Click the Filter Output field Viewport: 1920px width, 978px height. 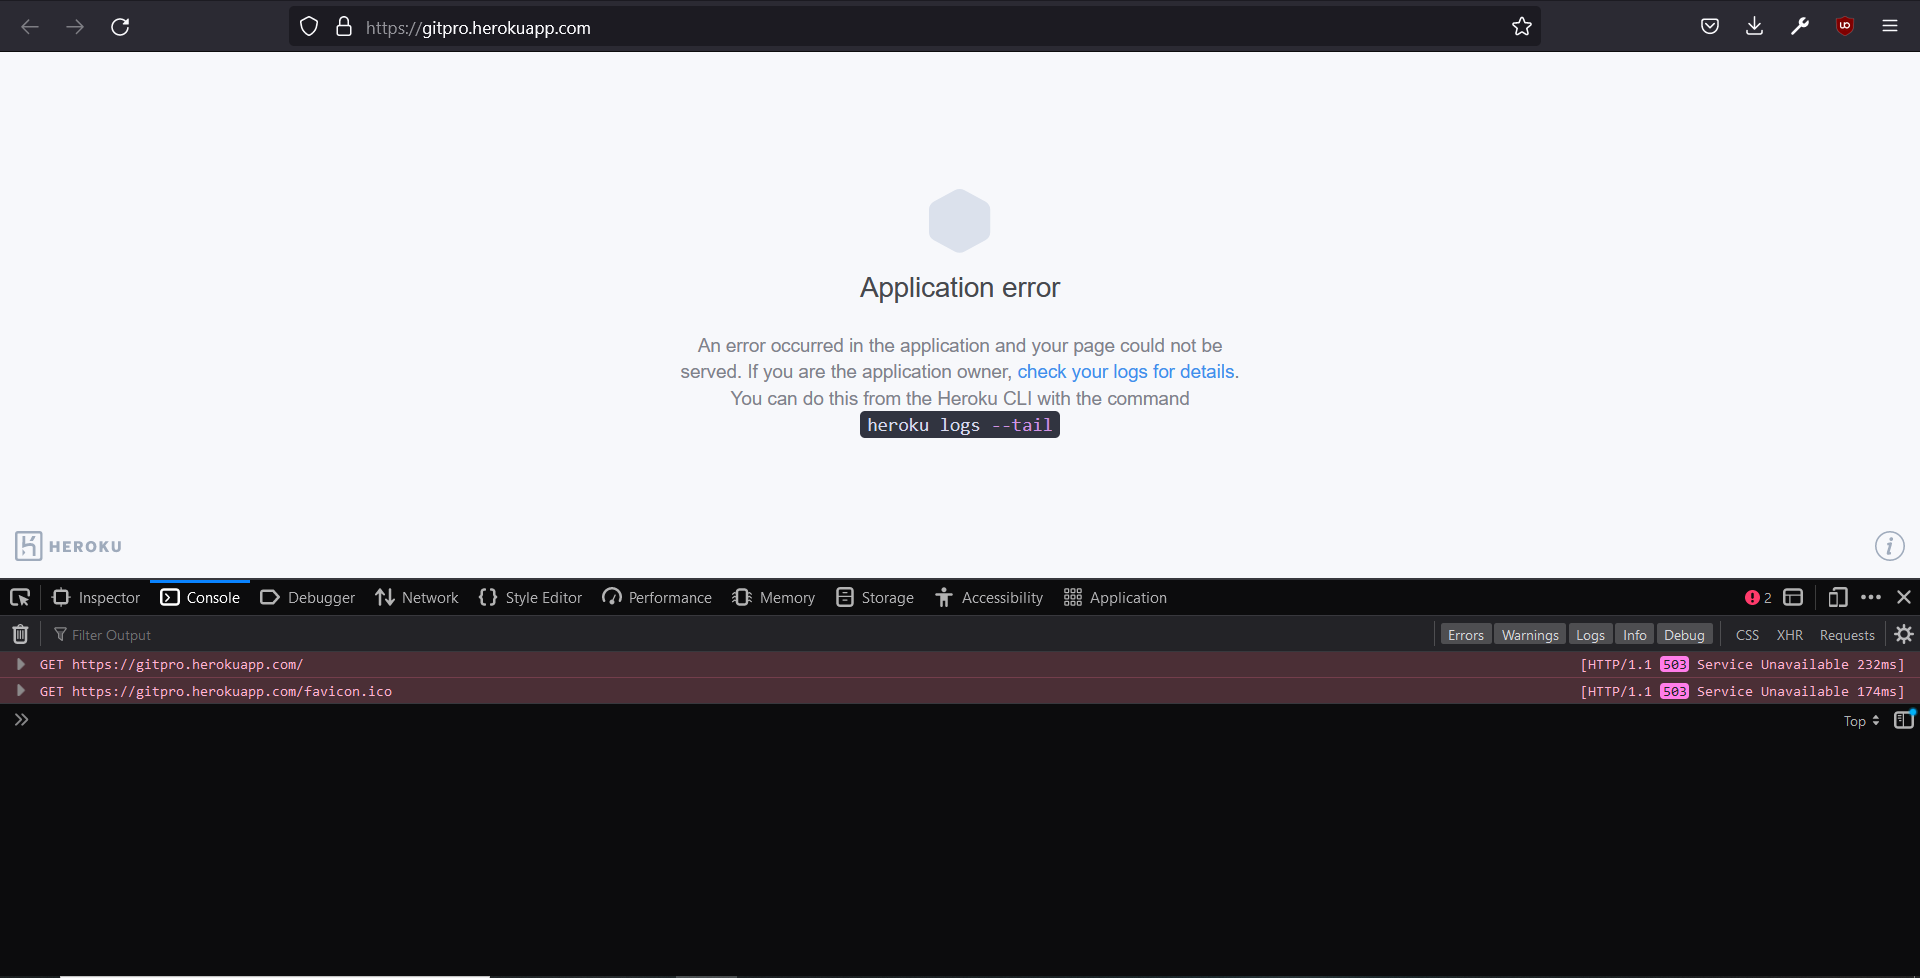pos(740,634)
